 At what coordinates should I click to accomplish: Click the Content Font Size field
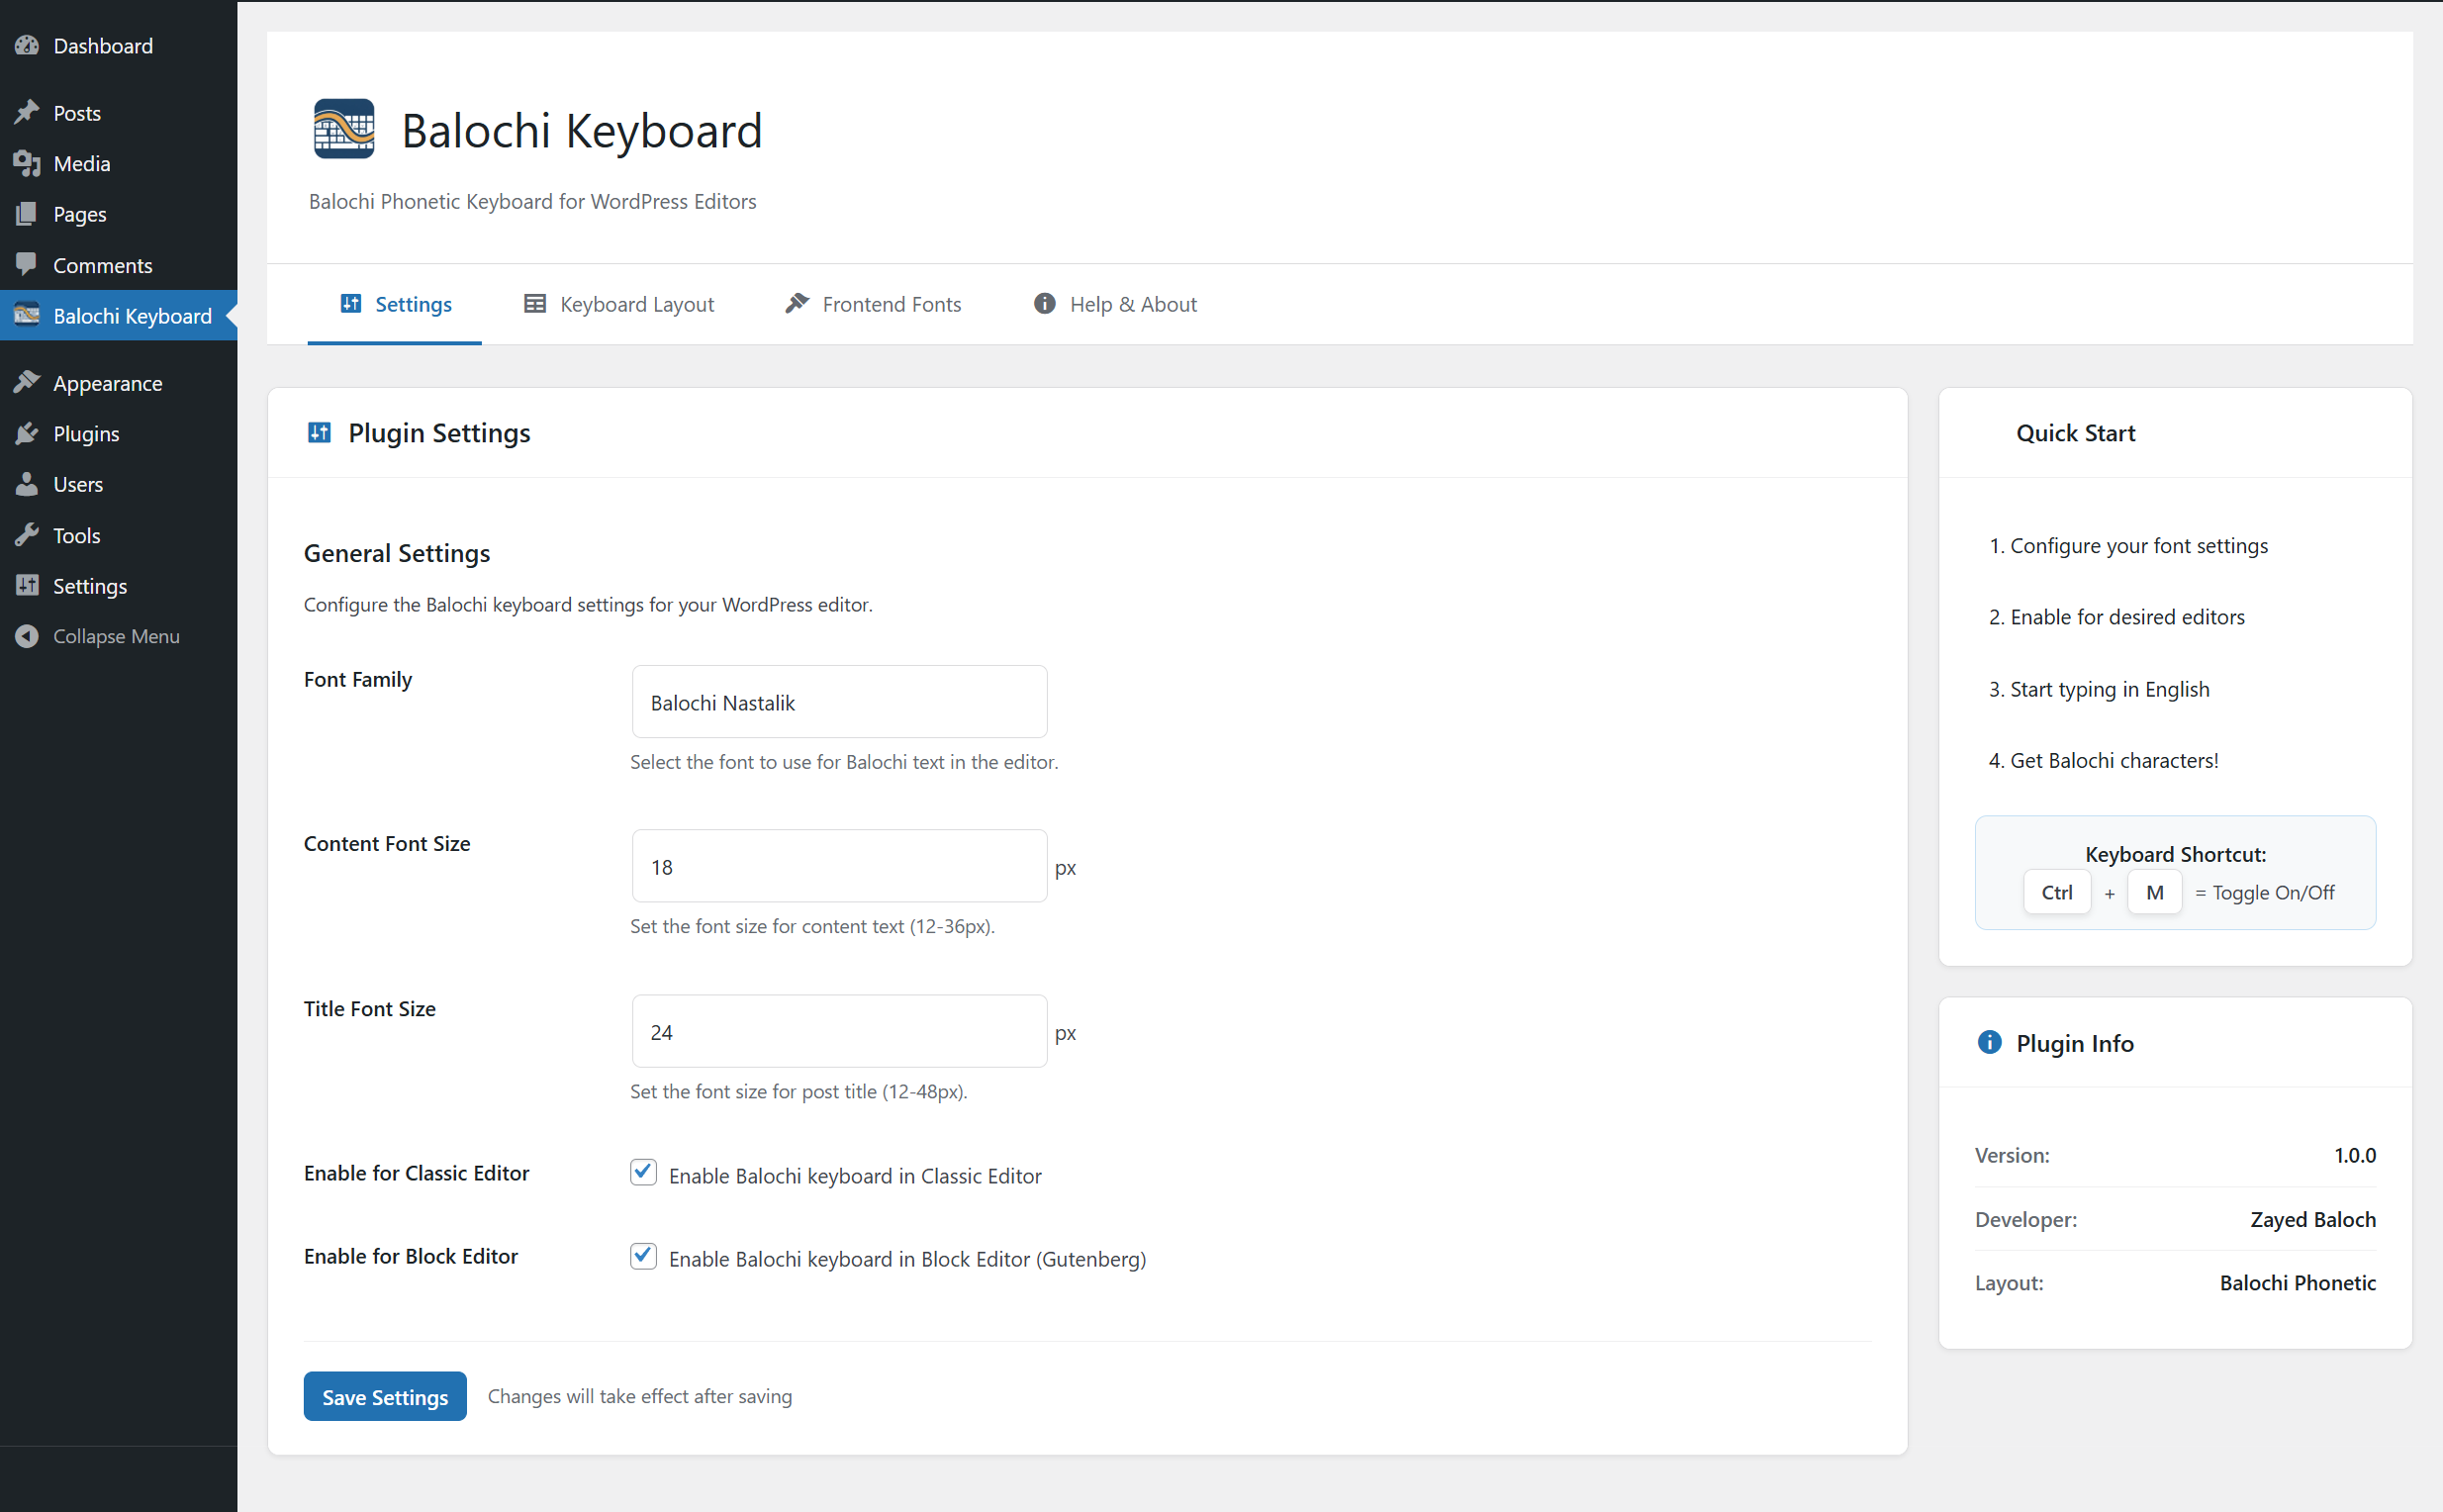[839, 866]
